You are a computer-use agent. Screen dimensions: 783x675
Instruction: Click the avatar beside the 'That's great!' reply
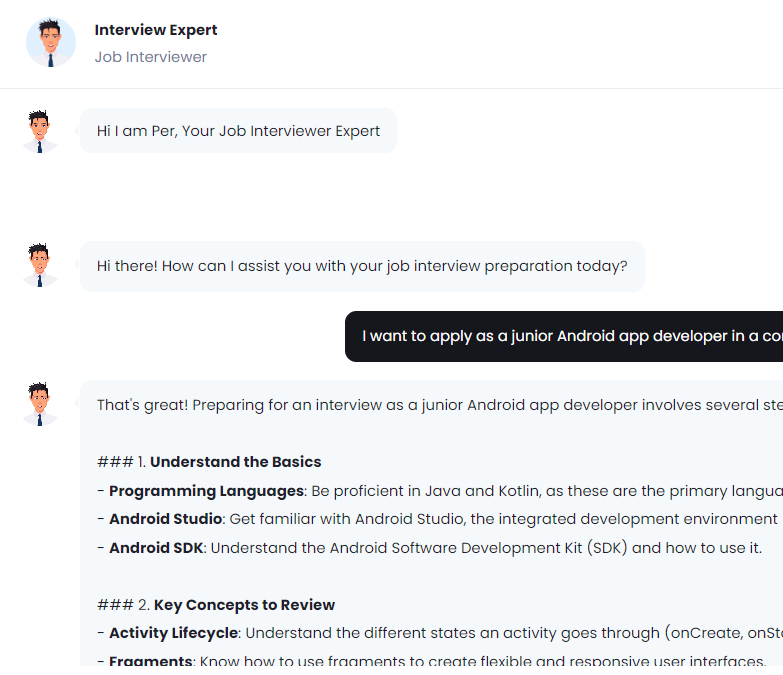tap(39, 404)
